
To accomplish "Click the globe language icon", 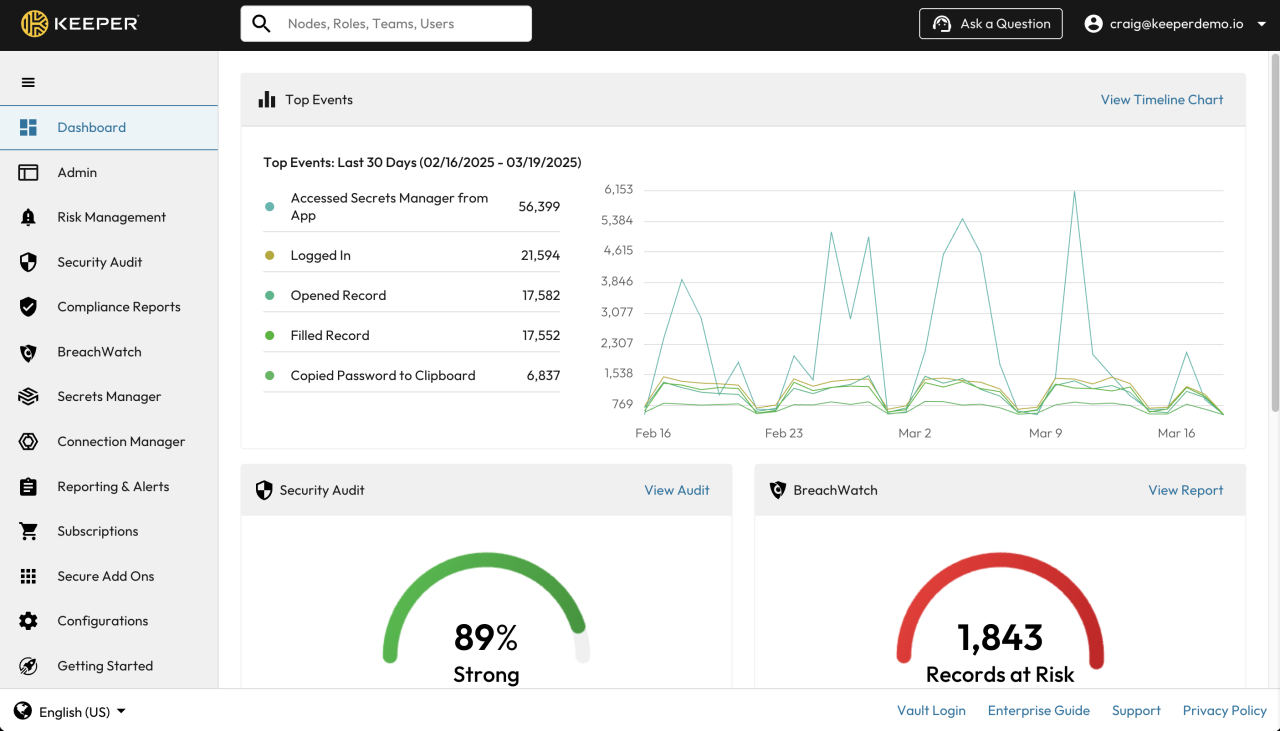I will click(23, 711).
